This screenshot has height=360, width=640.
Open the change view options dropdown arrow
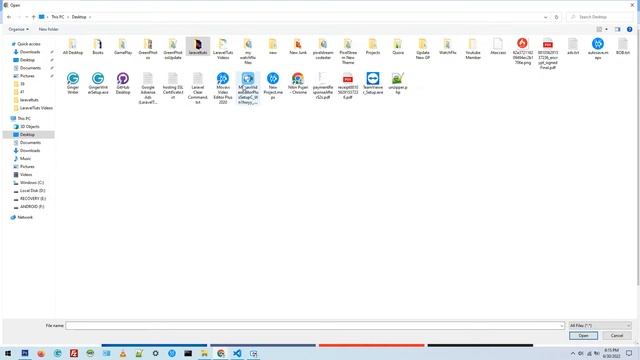(x=607, y=29)
